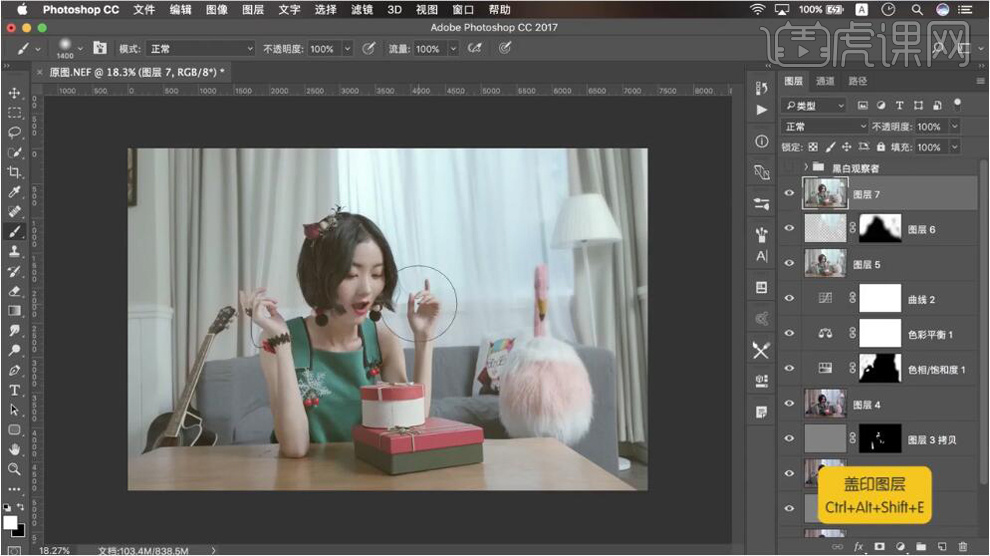This screenshot has height=556, width=990.
Task: Select the Spot Healing Brush tool
Action: click(x=14, y=211)
